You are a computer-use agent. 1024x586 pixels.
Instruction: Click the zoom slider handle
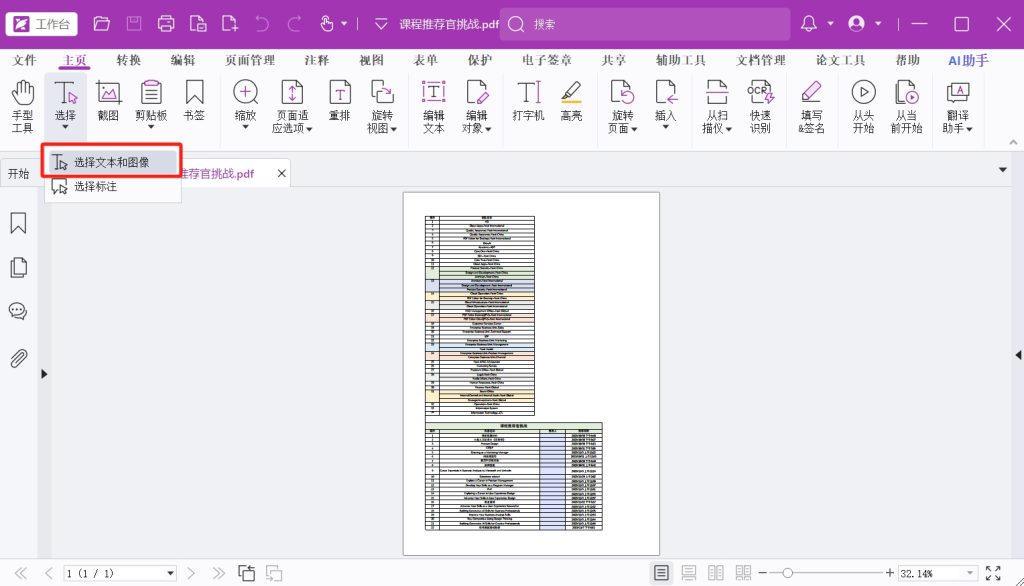click(x=788, y=573)
